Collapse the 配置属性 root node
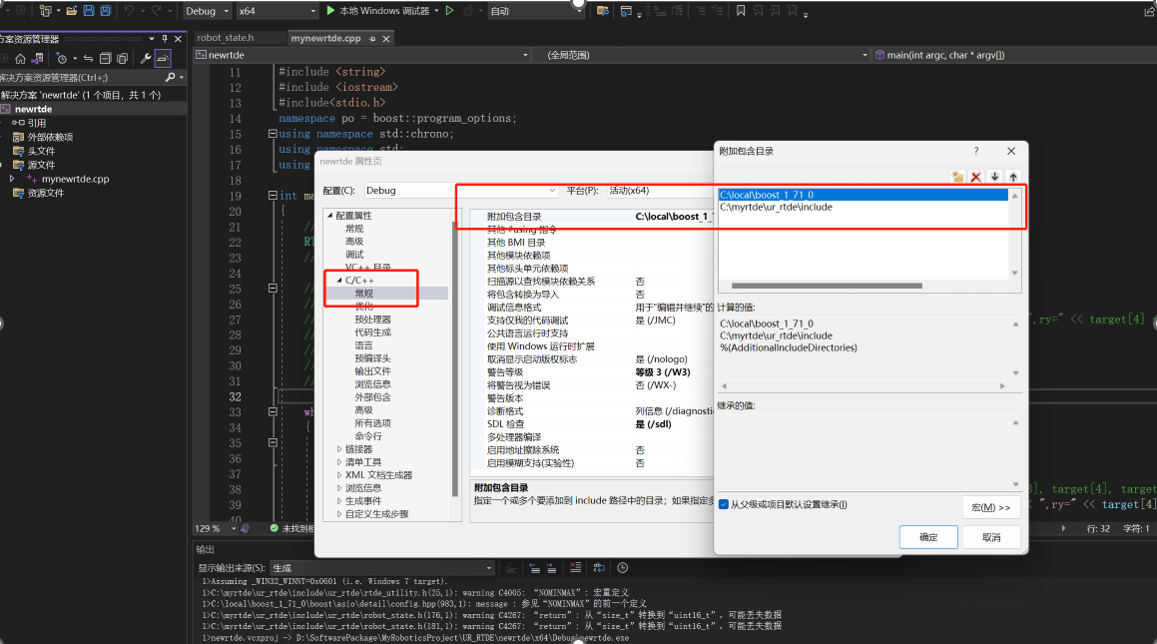 tap(330, 215)
